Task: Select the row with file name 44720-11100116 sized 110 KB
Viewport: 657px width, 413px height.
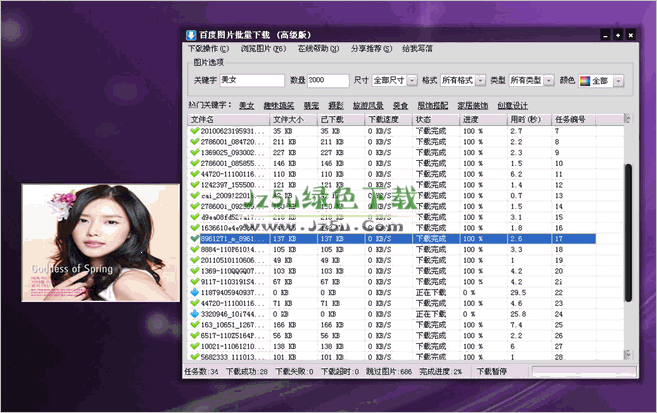Action: 391,174
